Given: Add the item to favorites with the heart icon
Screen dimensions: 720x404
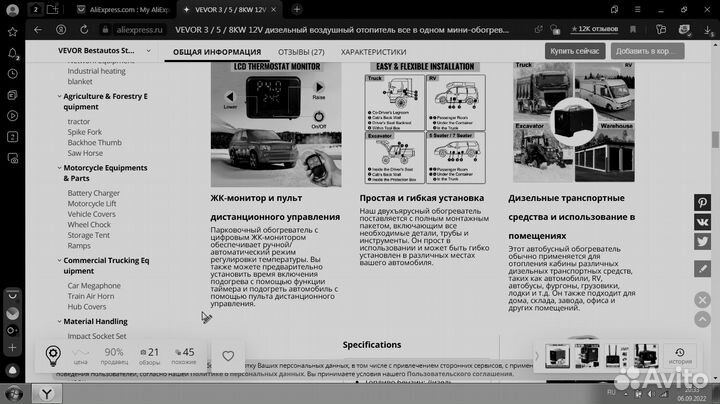Looking at the screenshot, I should click(x=228, y=356).
